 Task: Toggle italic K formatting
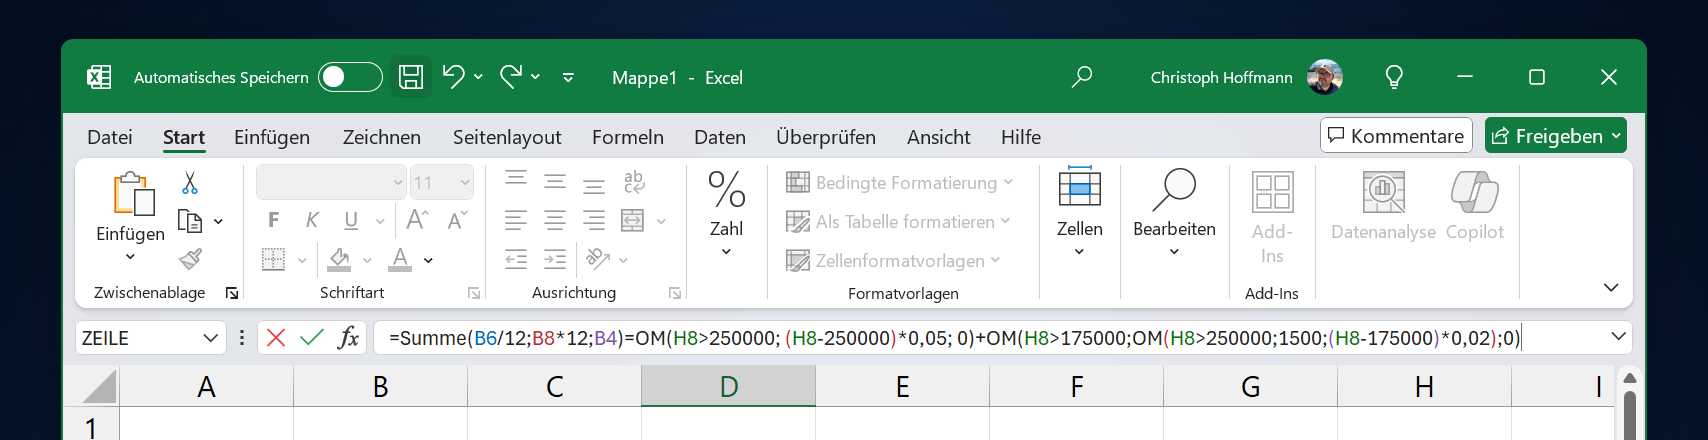(x=312, y=220)
